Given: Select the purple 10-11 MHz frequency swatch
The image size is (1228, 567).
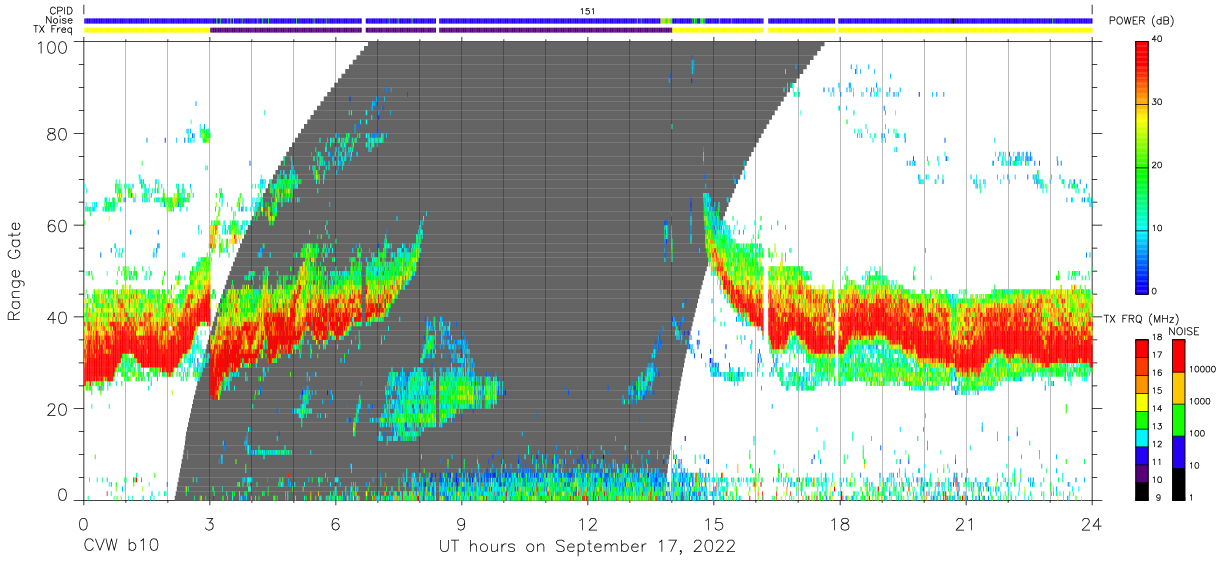Looking at the screenshot, I should coord(1142,472).
